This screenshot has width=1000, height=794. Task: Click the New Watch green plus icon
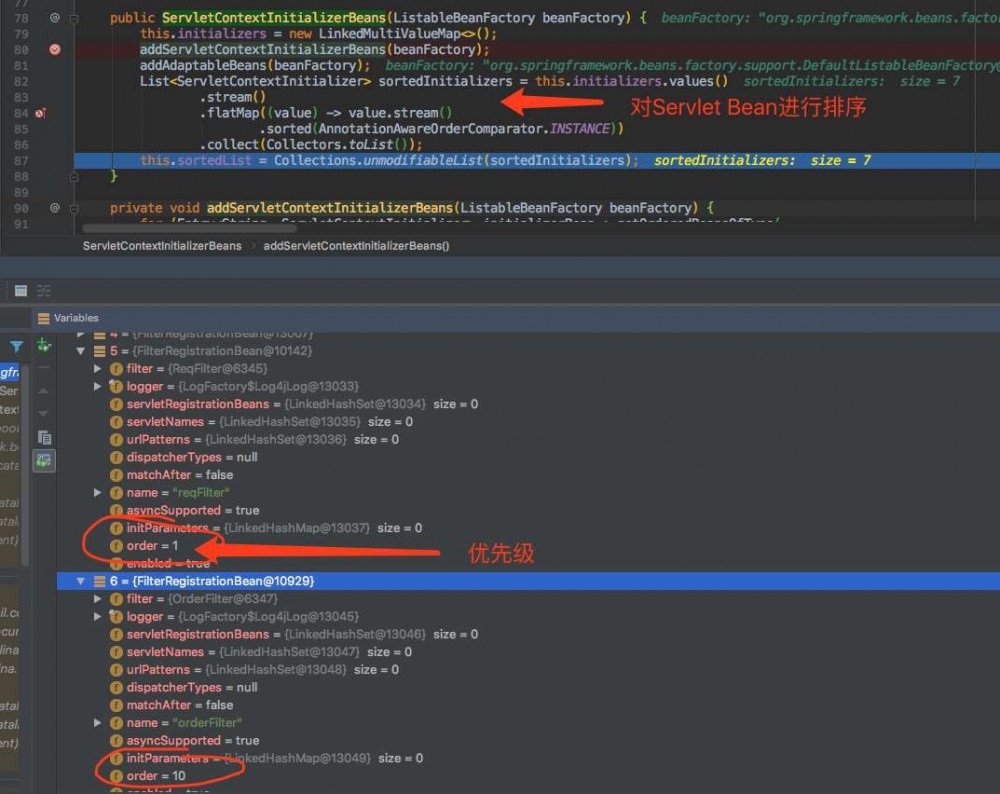(42, 342)
